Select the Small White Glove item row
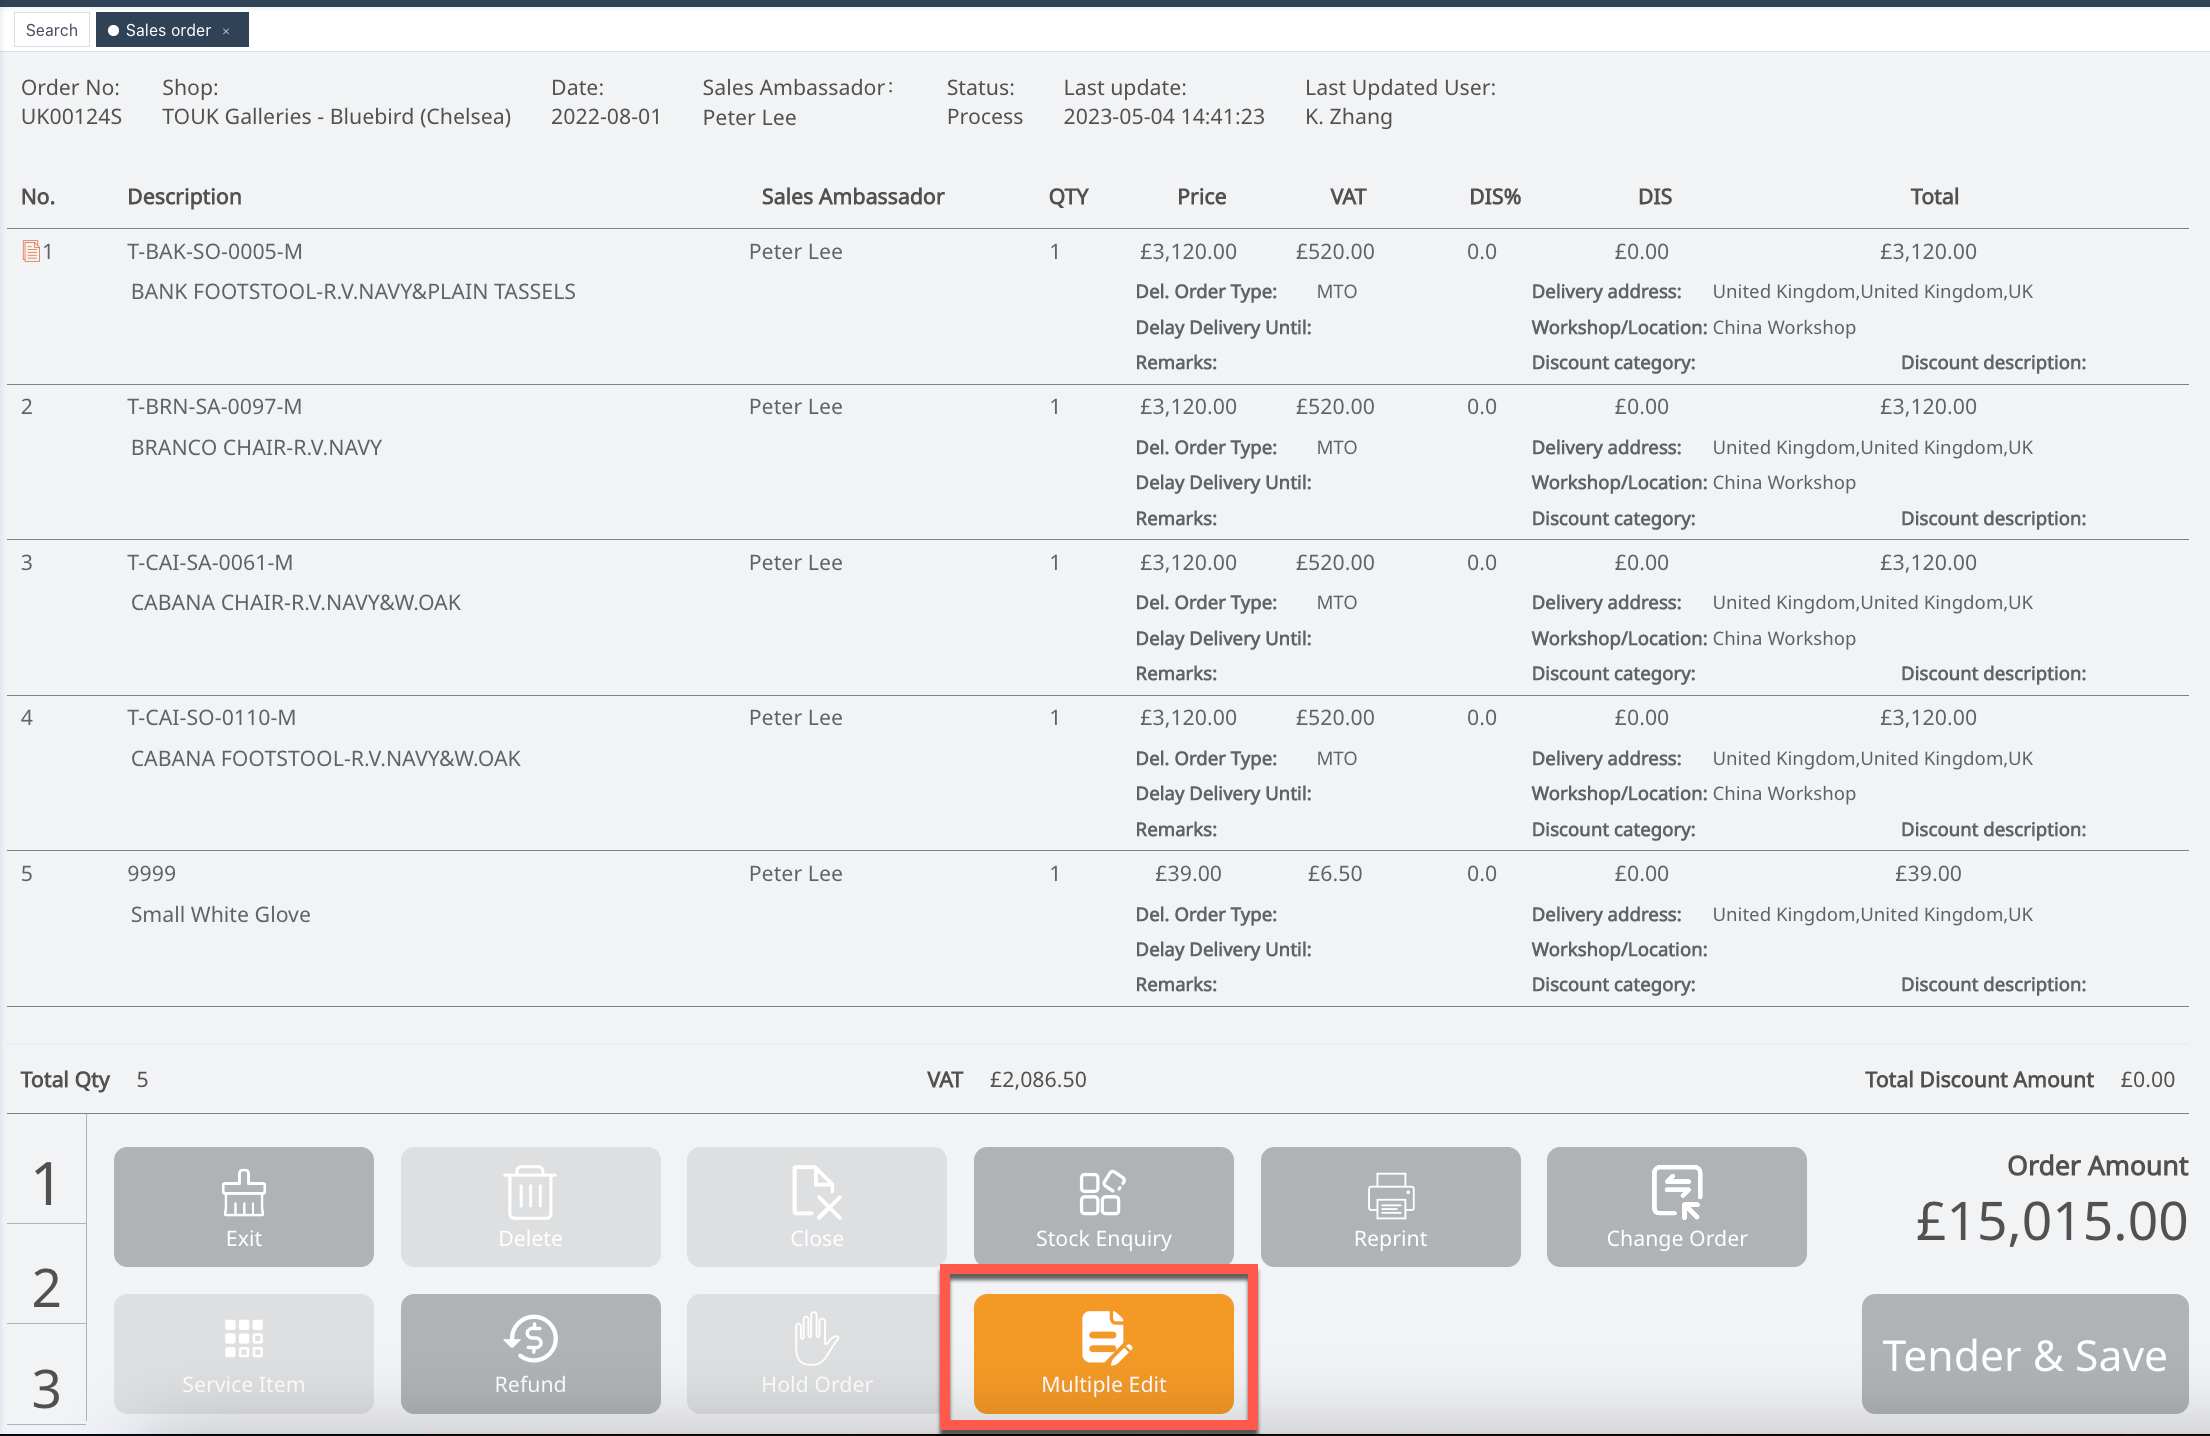The width and height of the screenshot is (2210, 1436). [220, 914]
